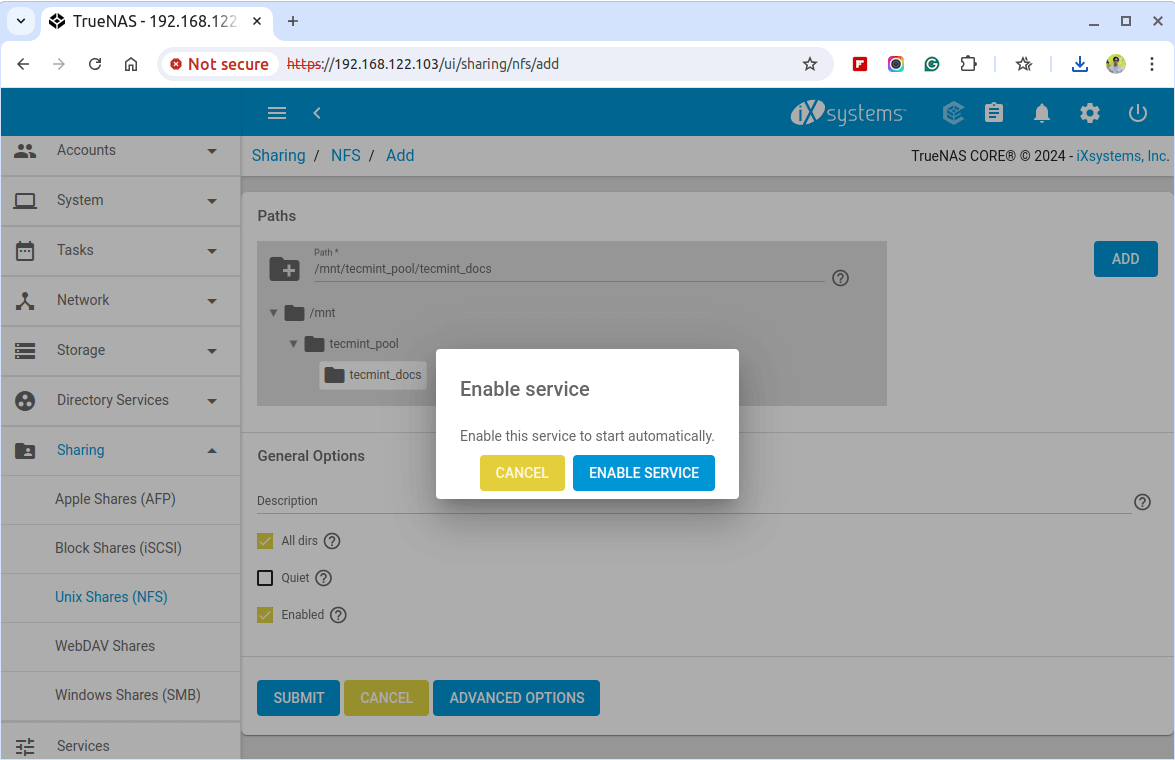1175x760 pixels.
Task: Open alerts bell icon
Action: [1042, 113]
